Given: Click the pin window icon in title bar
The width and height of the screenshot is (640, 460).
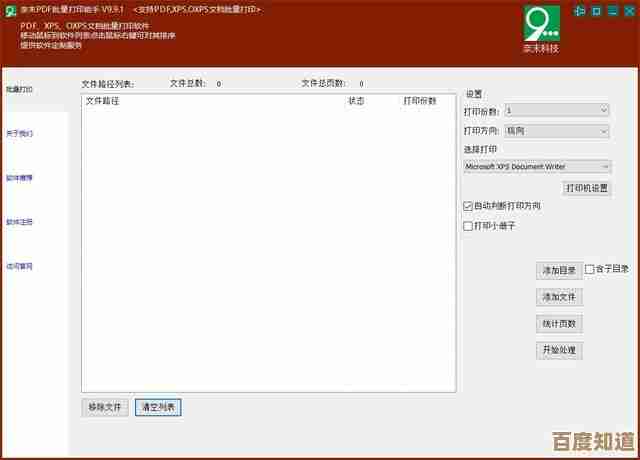Looking at the screenshot, I should (x=582, y=11).
